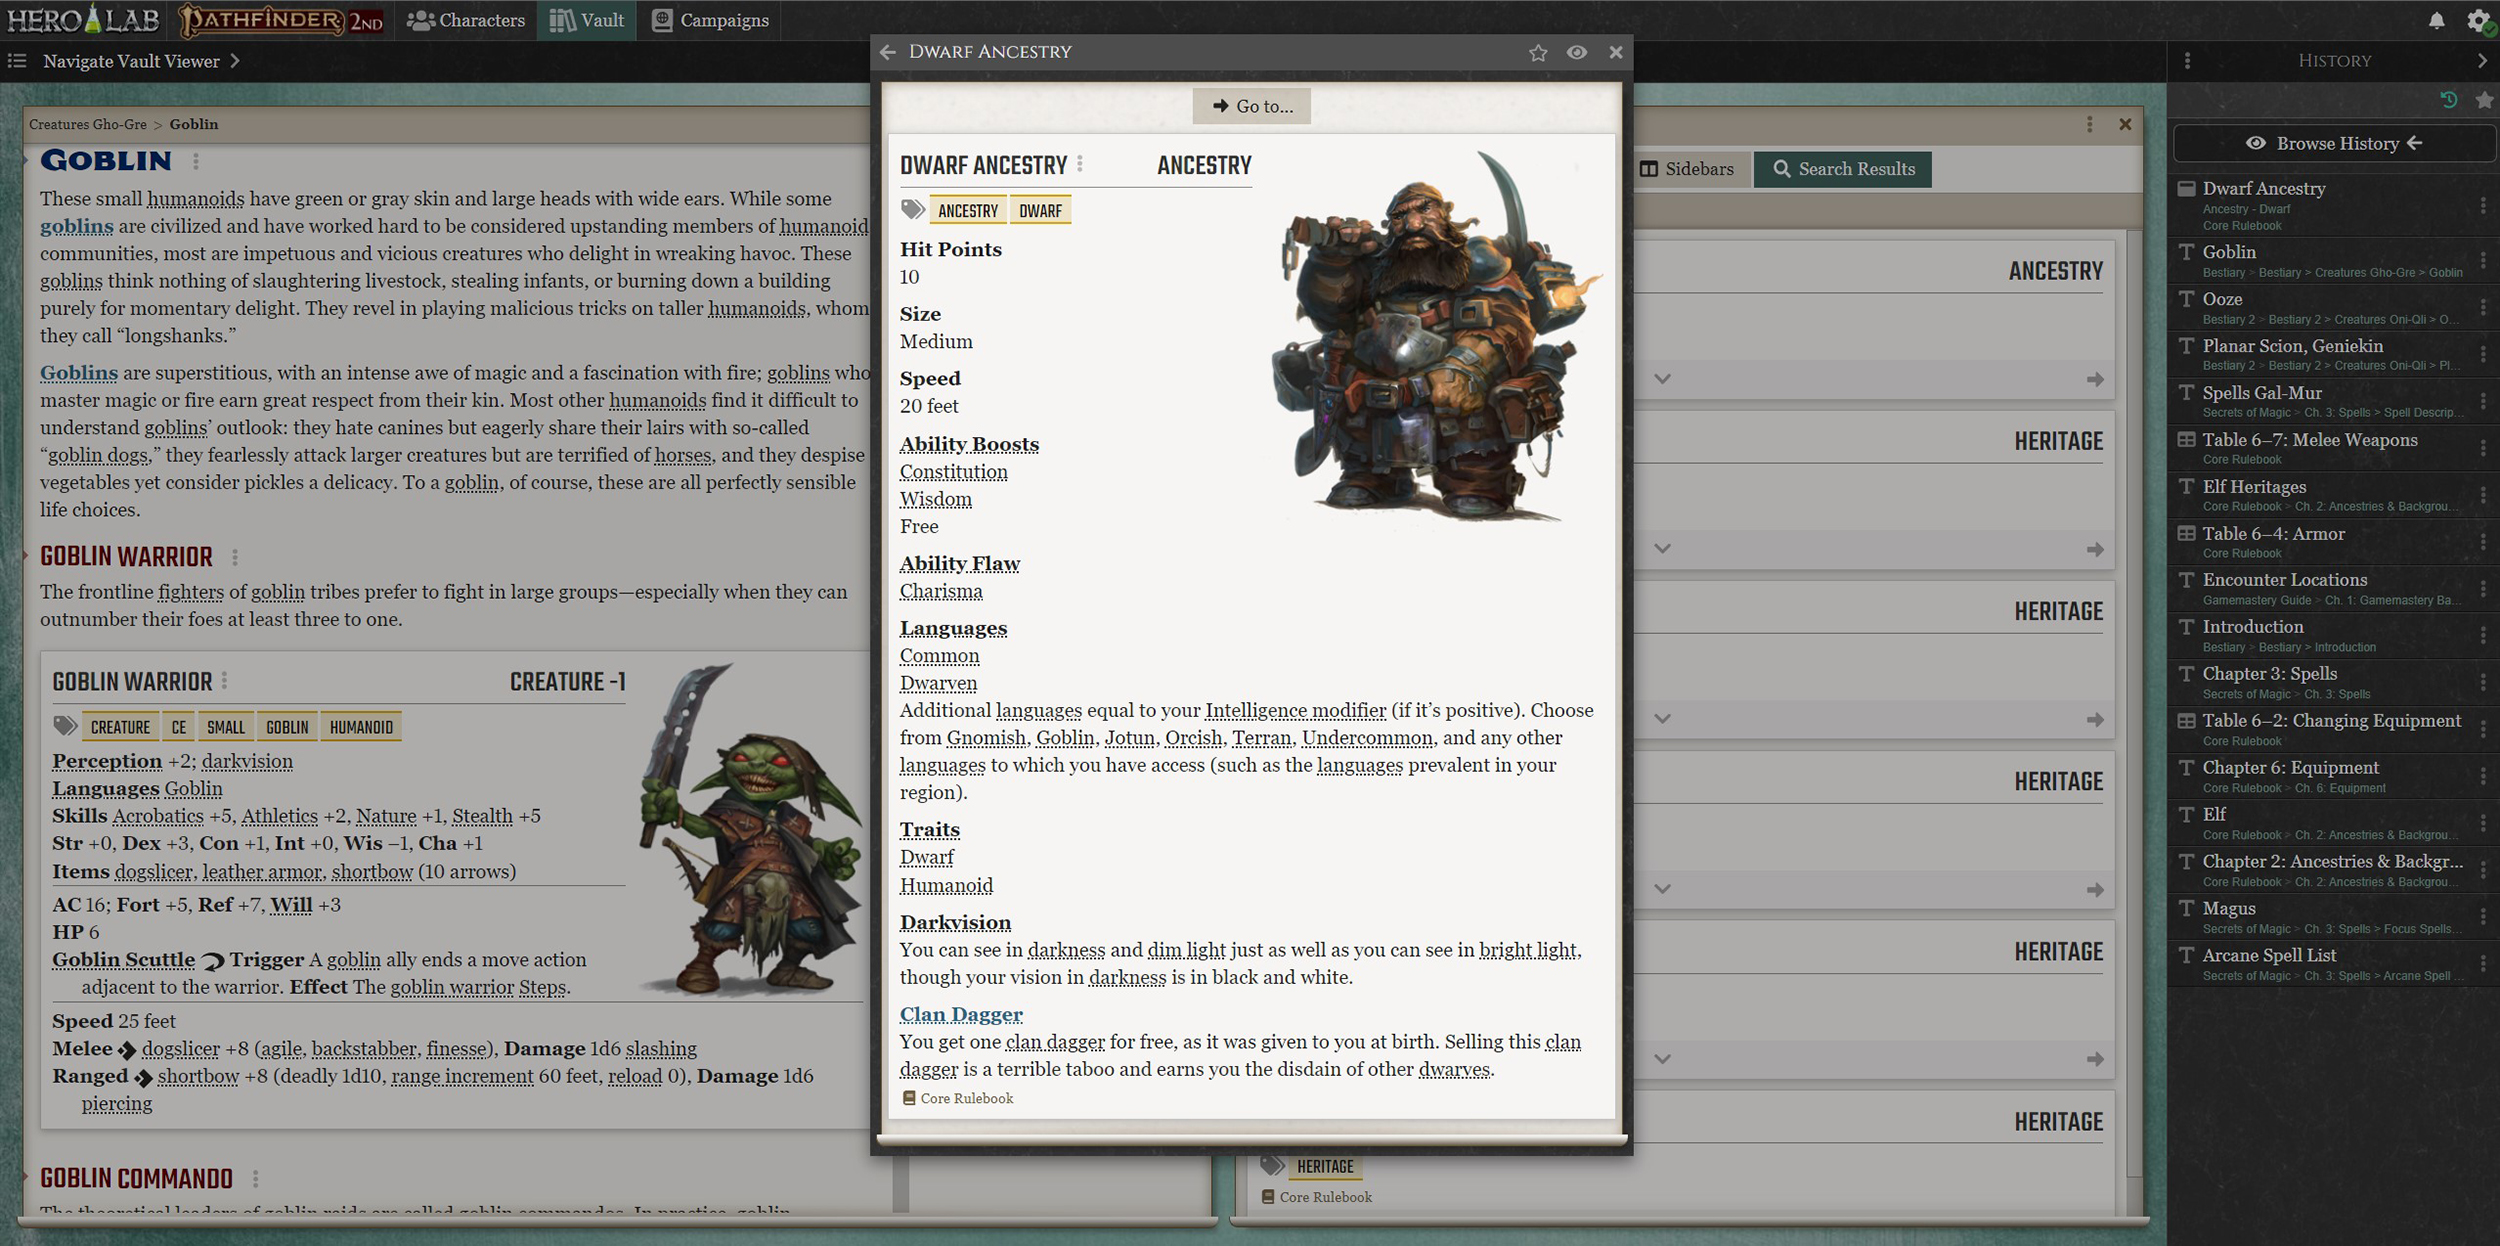The width and height of the screenshot is (2500, 1246).
Task: Open Planar Scion, Geniekin history entry
Action: 2293,346
